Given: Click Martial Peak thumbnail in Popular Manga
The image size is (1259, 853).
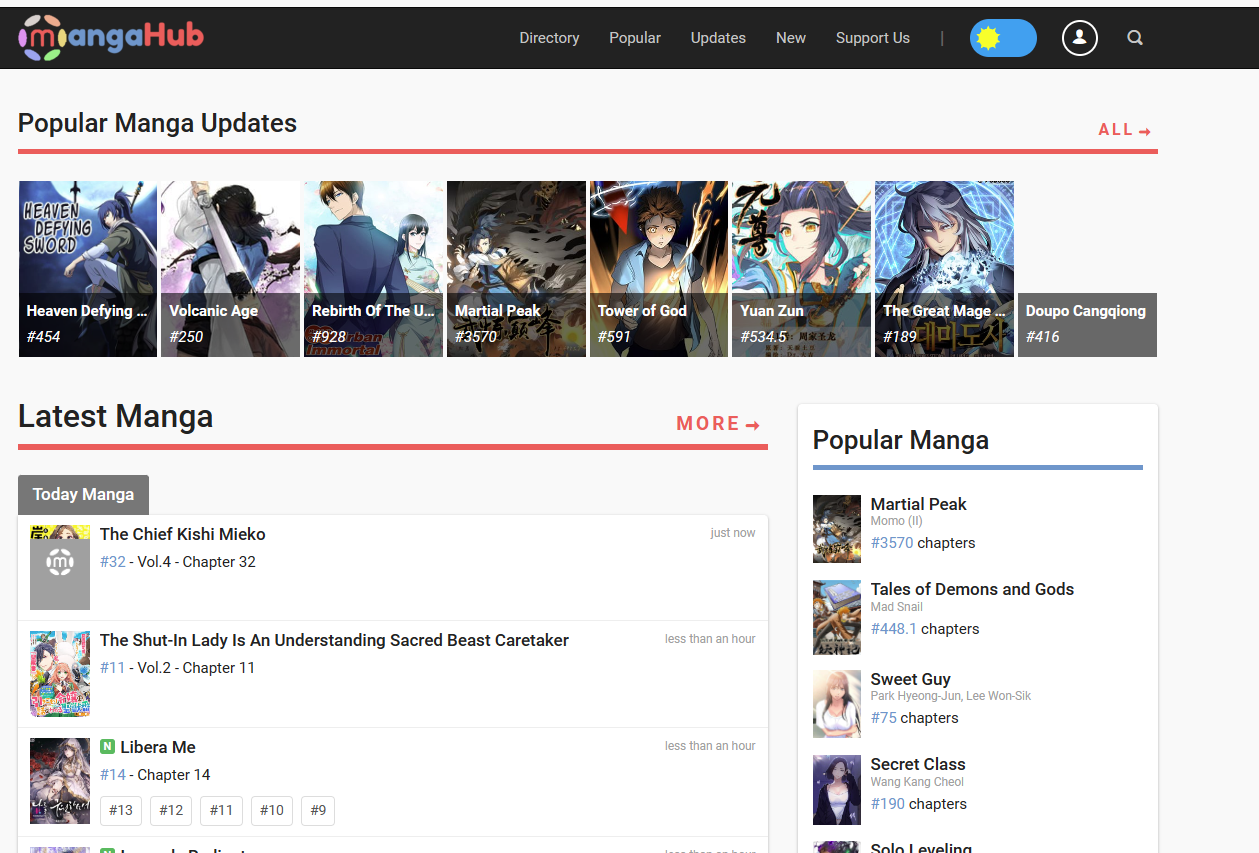Looking at the screenshot, I should click(837, 529).
